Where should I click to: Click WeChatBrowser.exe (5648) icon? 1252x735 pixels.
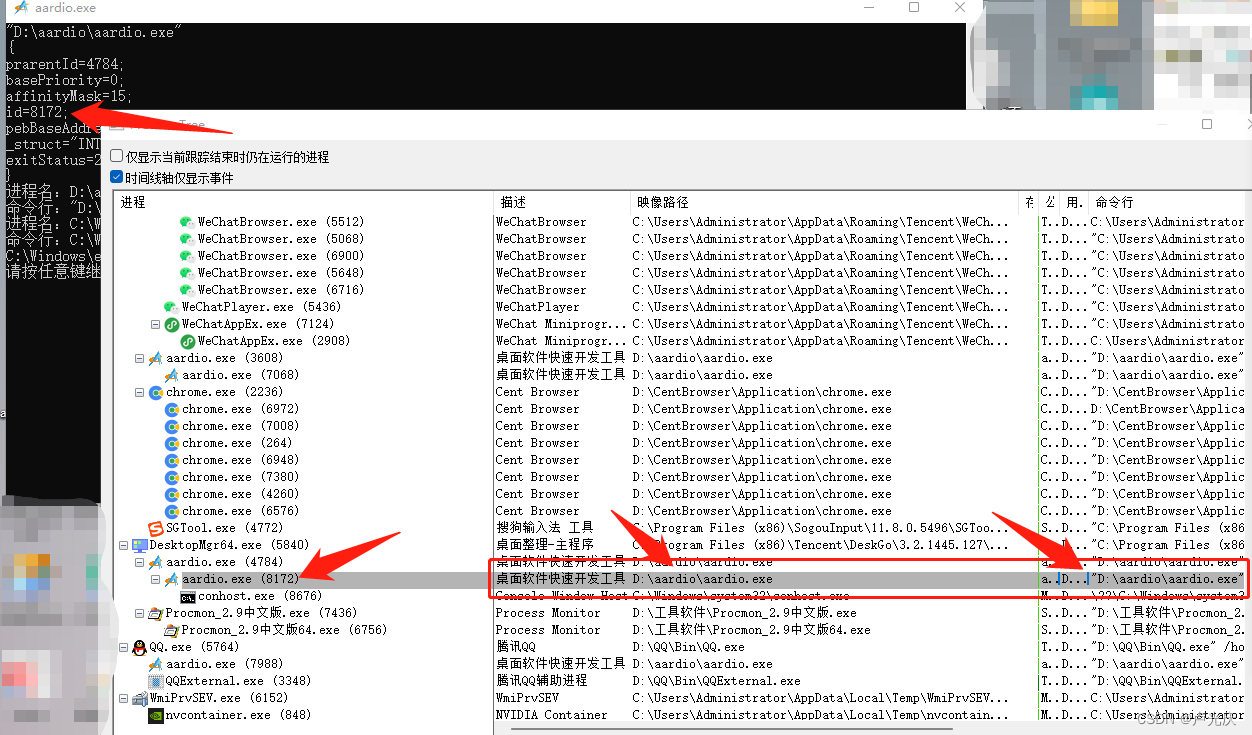tap(187, 273)
